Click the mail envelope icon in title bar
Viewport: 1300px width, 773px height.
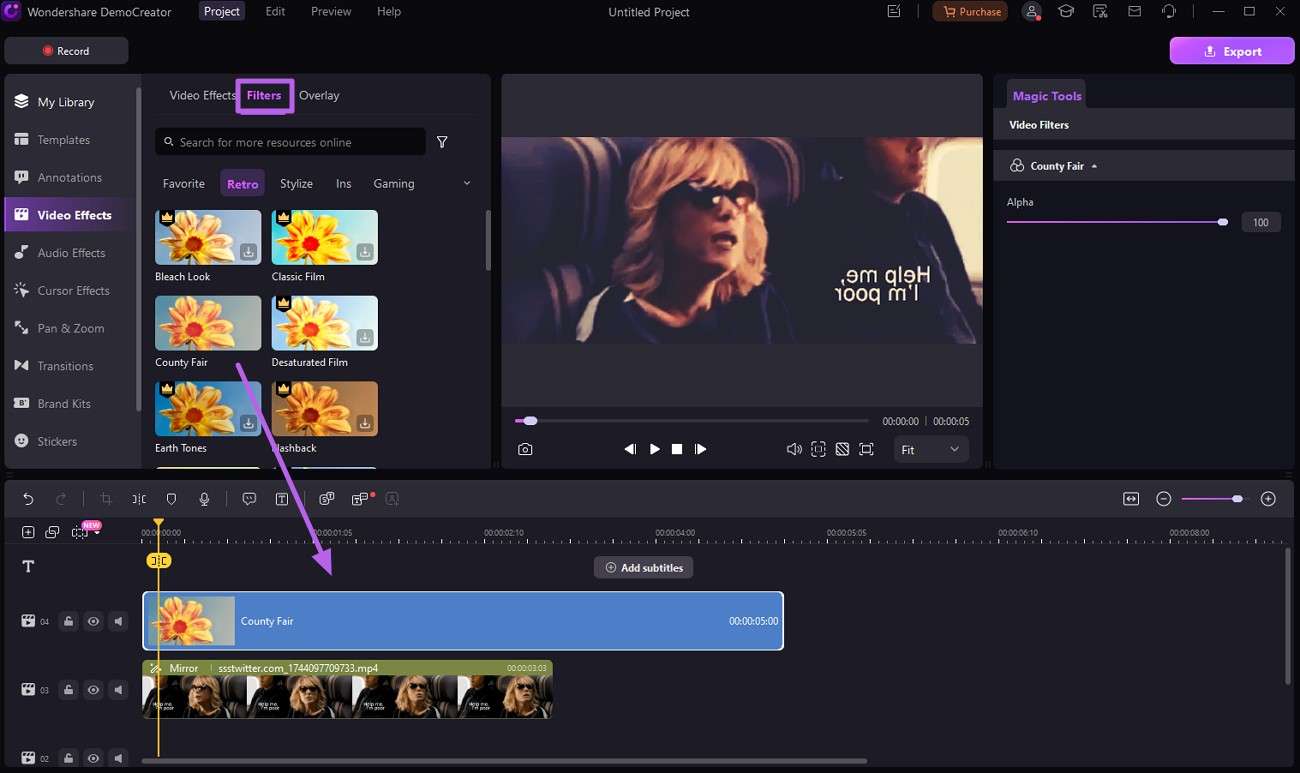tap(1134, 12)
